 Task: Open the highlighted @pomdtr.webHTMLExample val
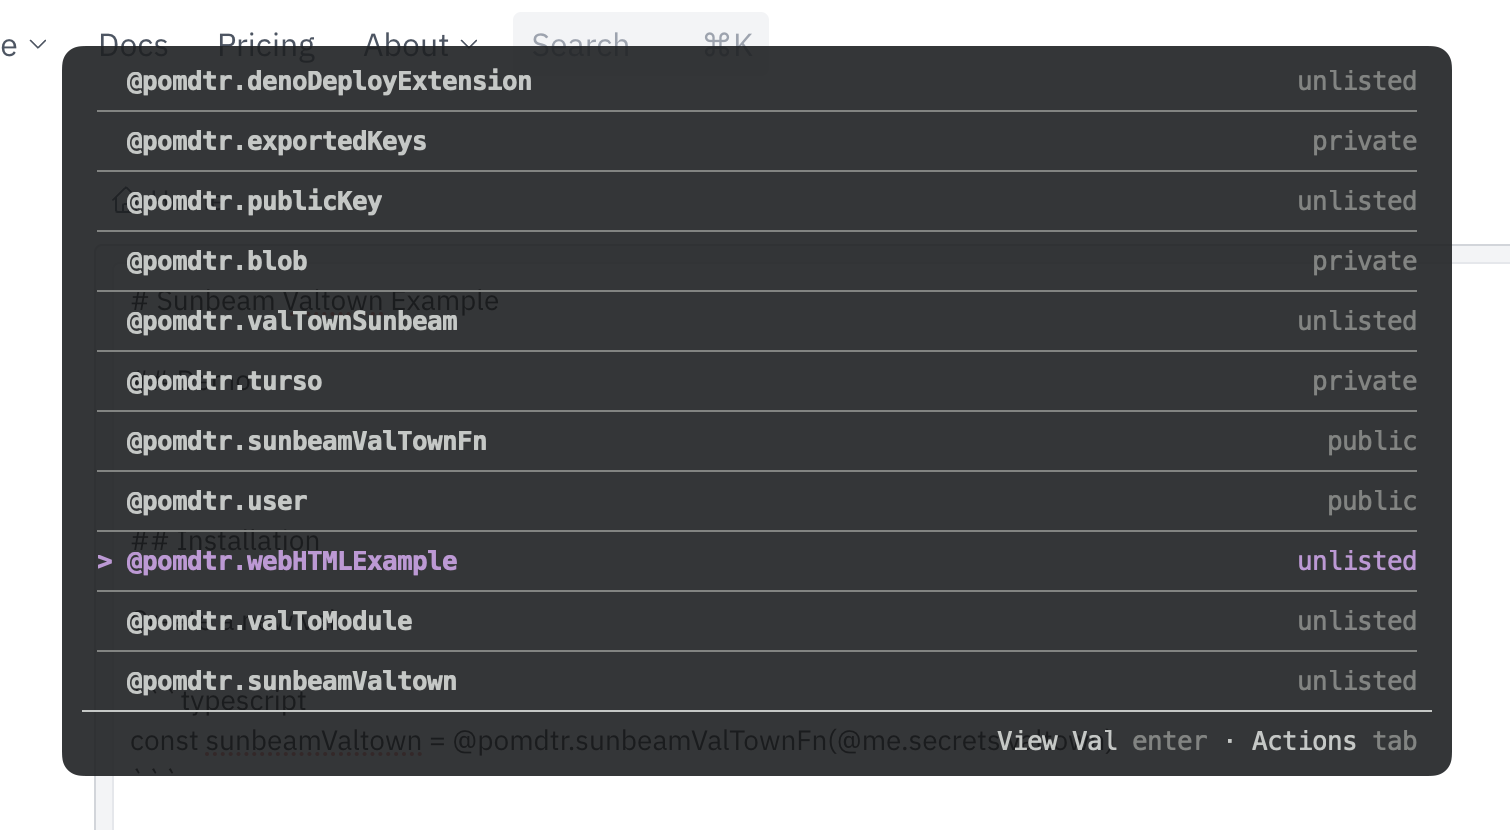[757, 561]
